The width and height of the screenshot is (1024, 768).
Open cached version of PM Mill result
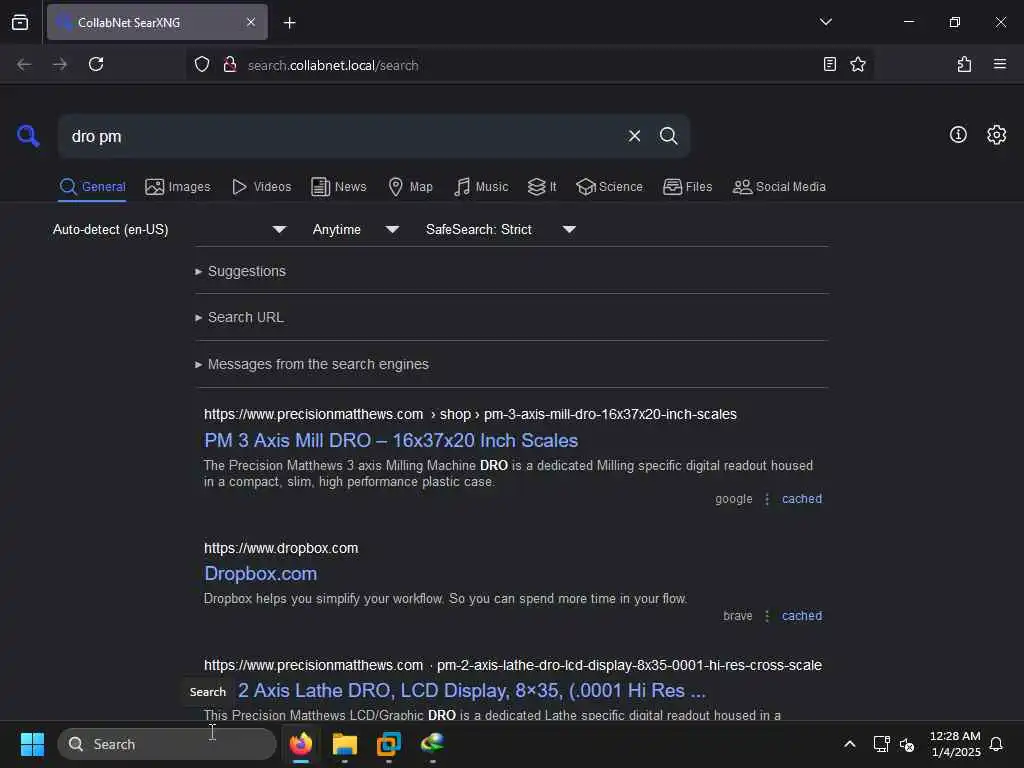tap(802, 499)
